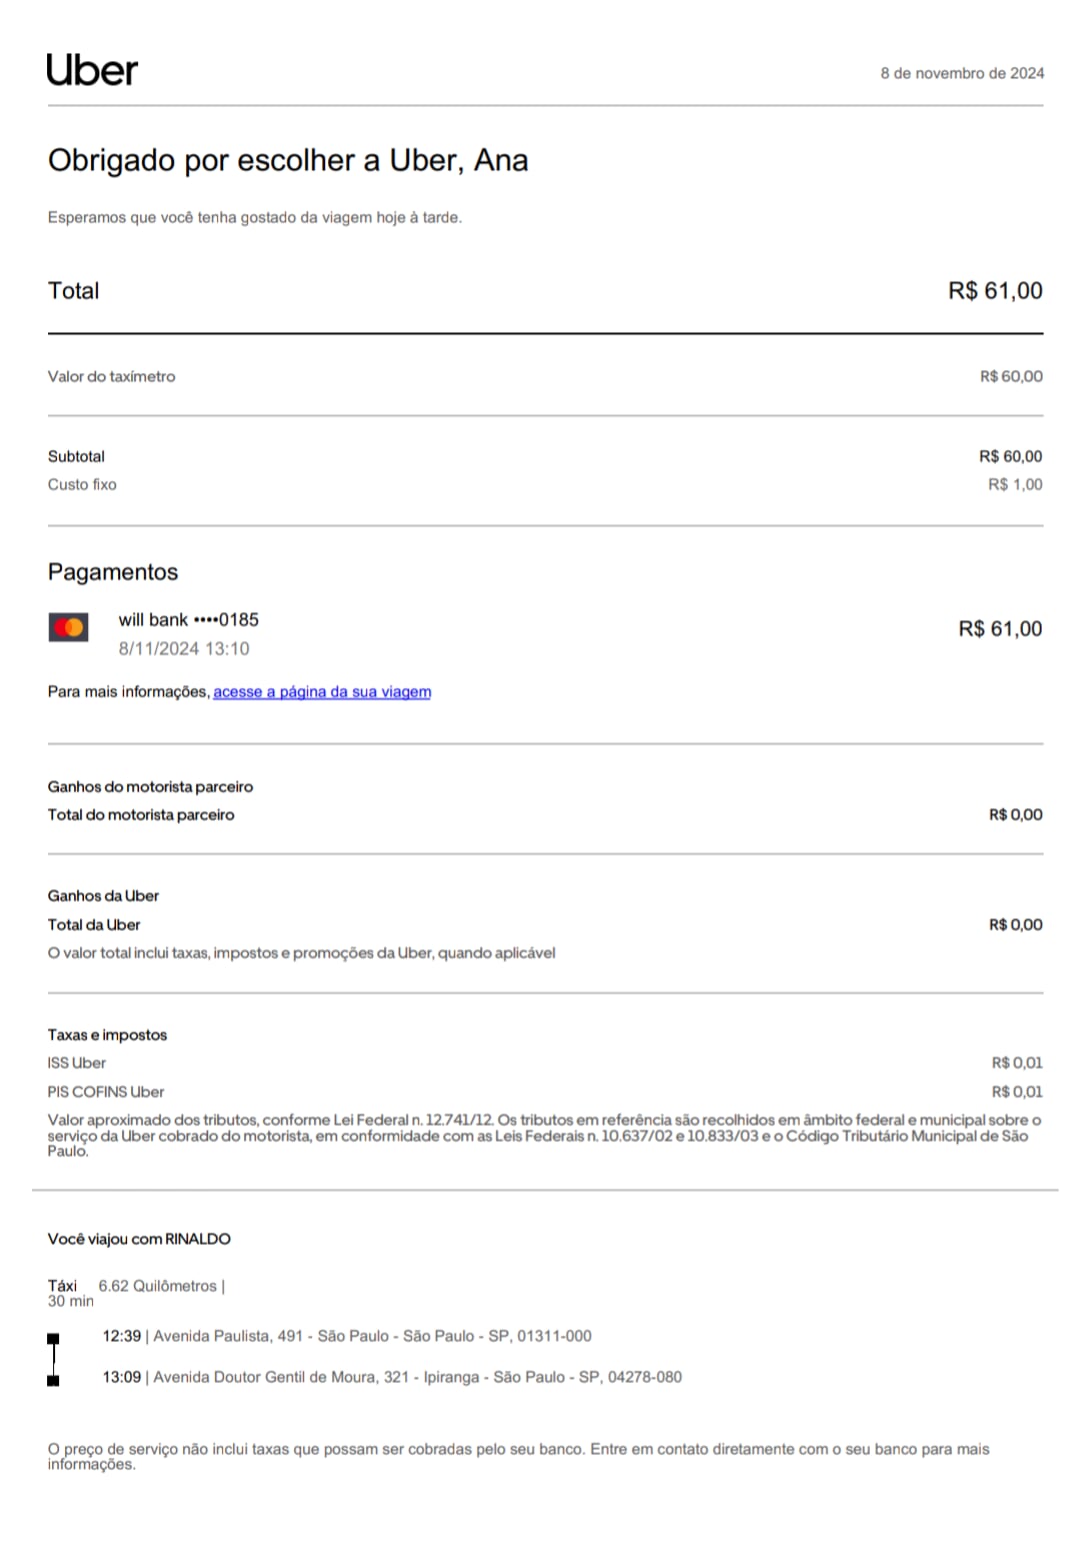Screen dimensions: 1080x1541
Task: Click the 'PIS COFINS Uber' tax line
Action: point(105,1092)
